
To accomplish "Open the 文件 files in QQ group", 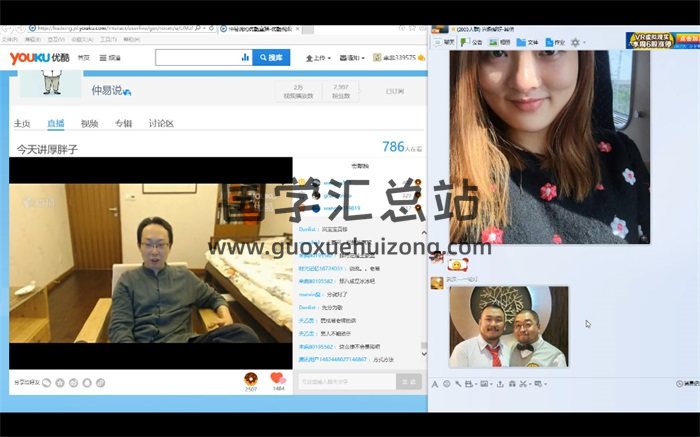I will click(527, 42).
